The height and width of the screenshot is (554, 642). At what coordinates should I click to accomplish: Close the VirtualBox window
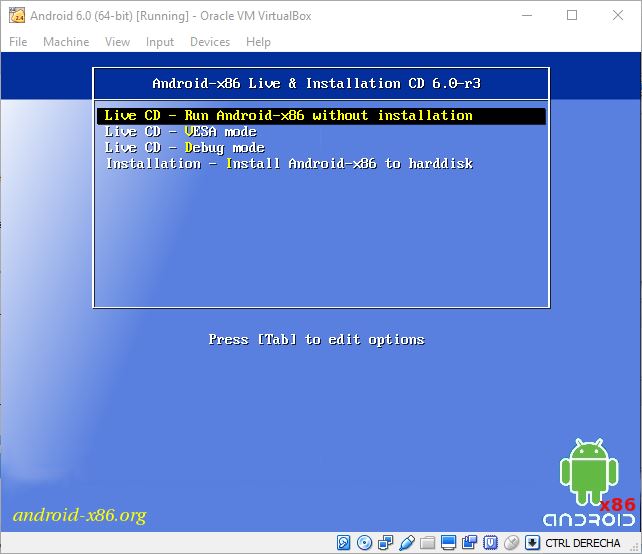point(617,16)
